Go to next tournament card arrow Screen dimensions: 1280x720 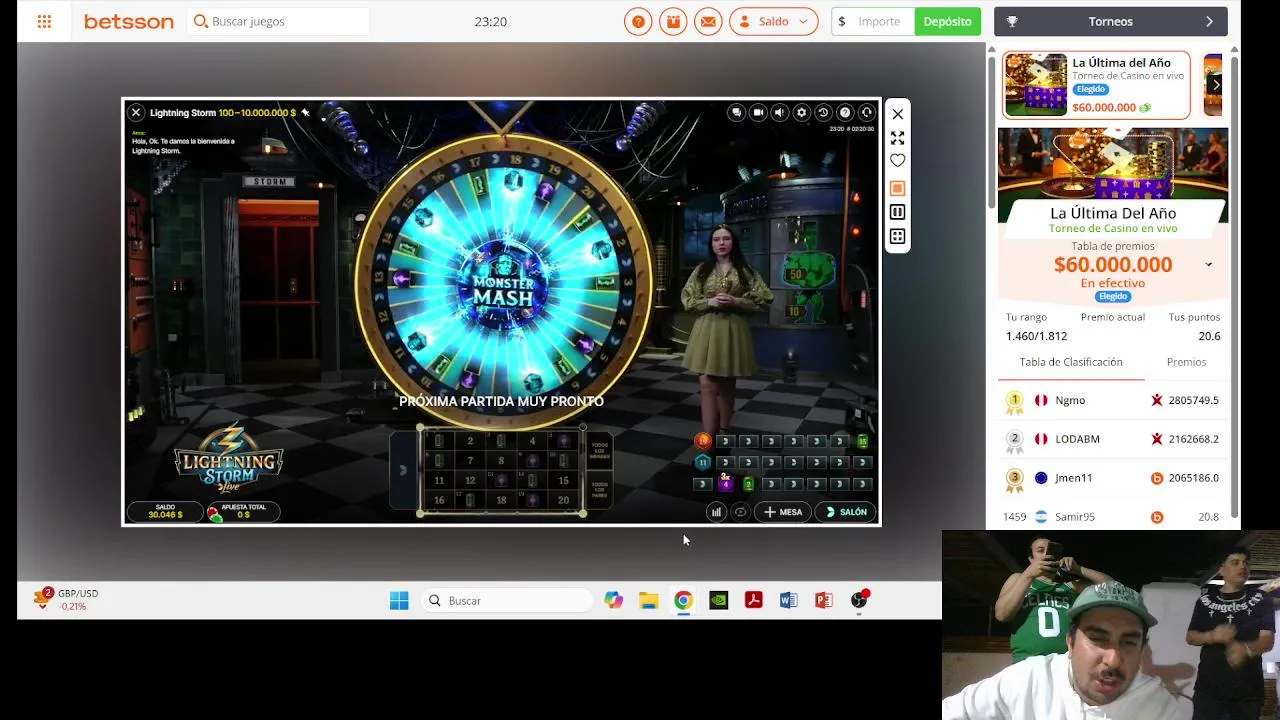click(x=1216, y=85)
